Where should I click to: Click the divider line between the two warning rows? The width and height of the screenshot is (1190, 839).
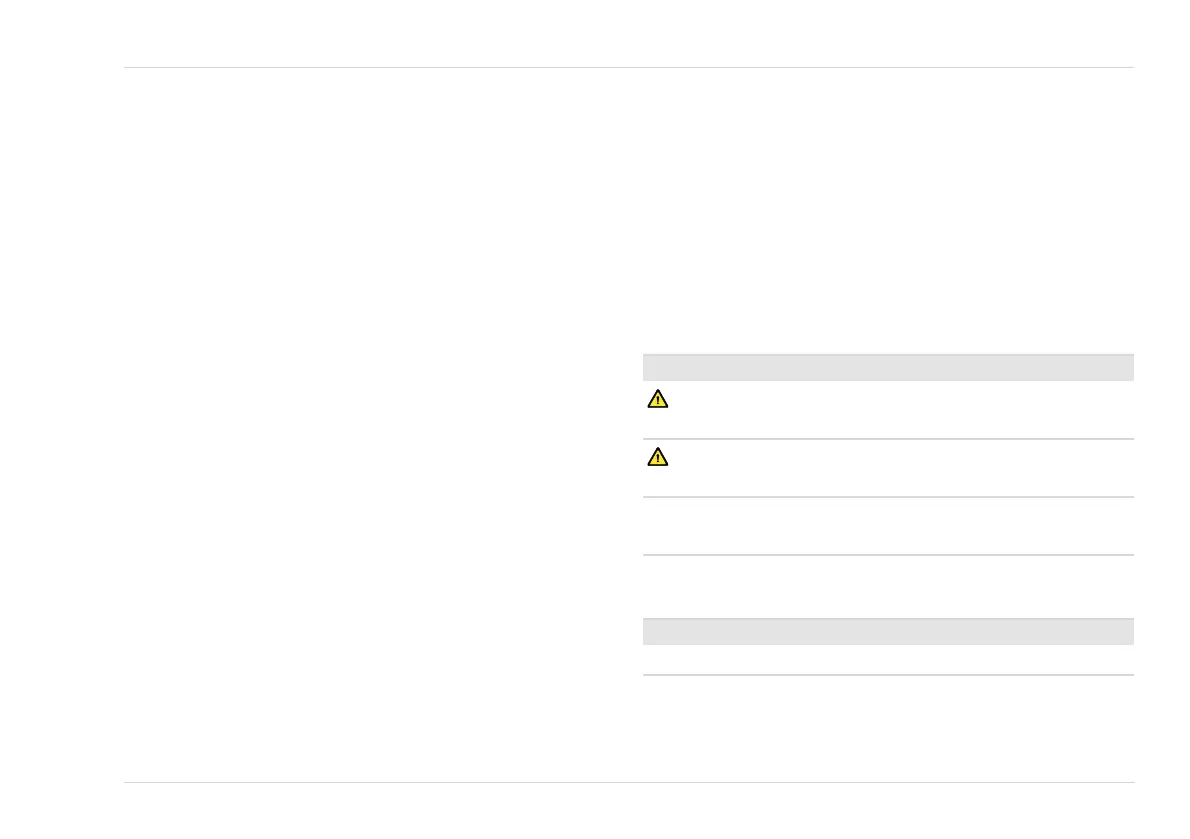pos(887,439)
